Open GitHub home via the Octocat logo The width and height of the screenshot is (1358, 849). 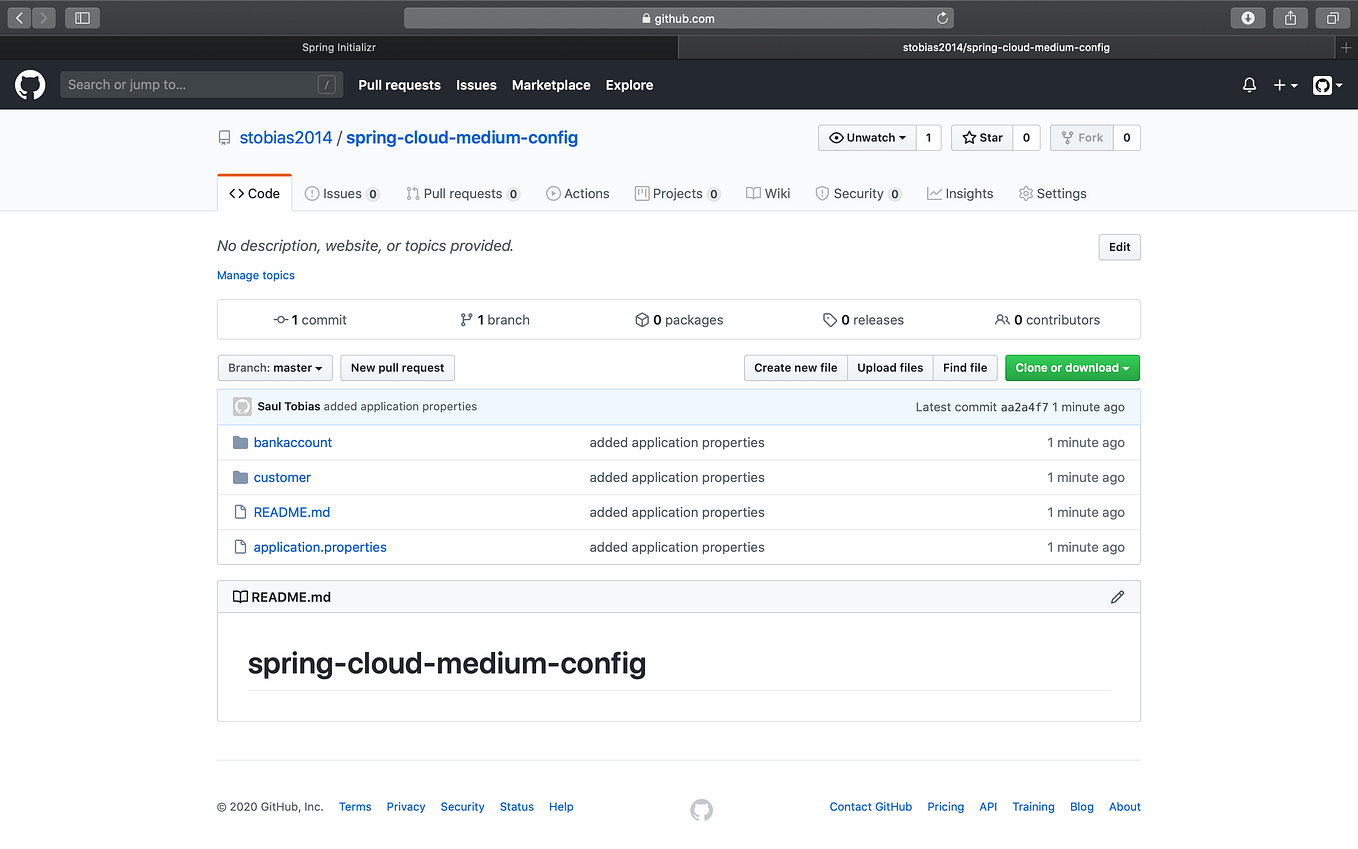click(x=30, y=84)
